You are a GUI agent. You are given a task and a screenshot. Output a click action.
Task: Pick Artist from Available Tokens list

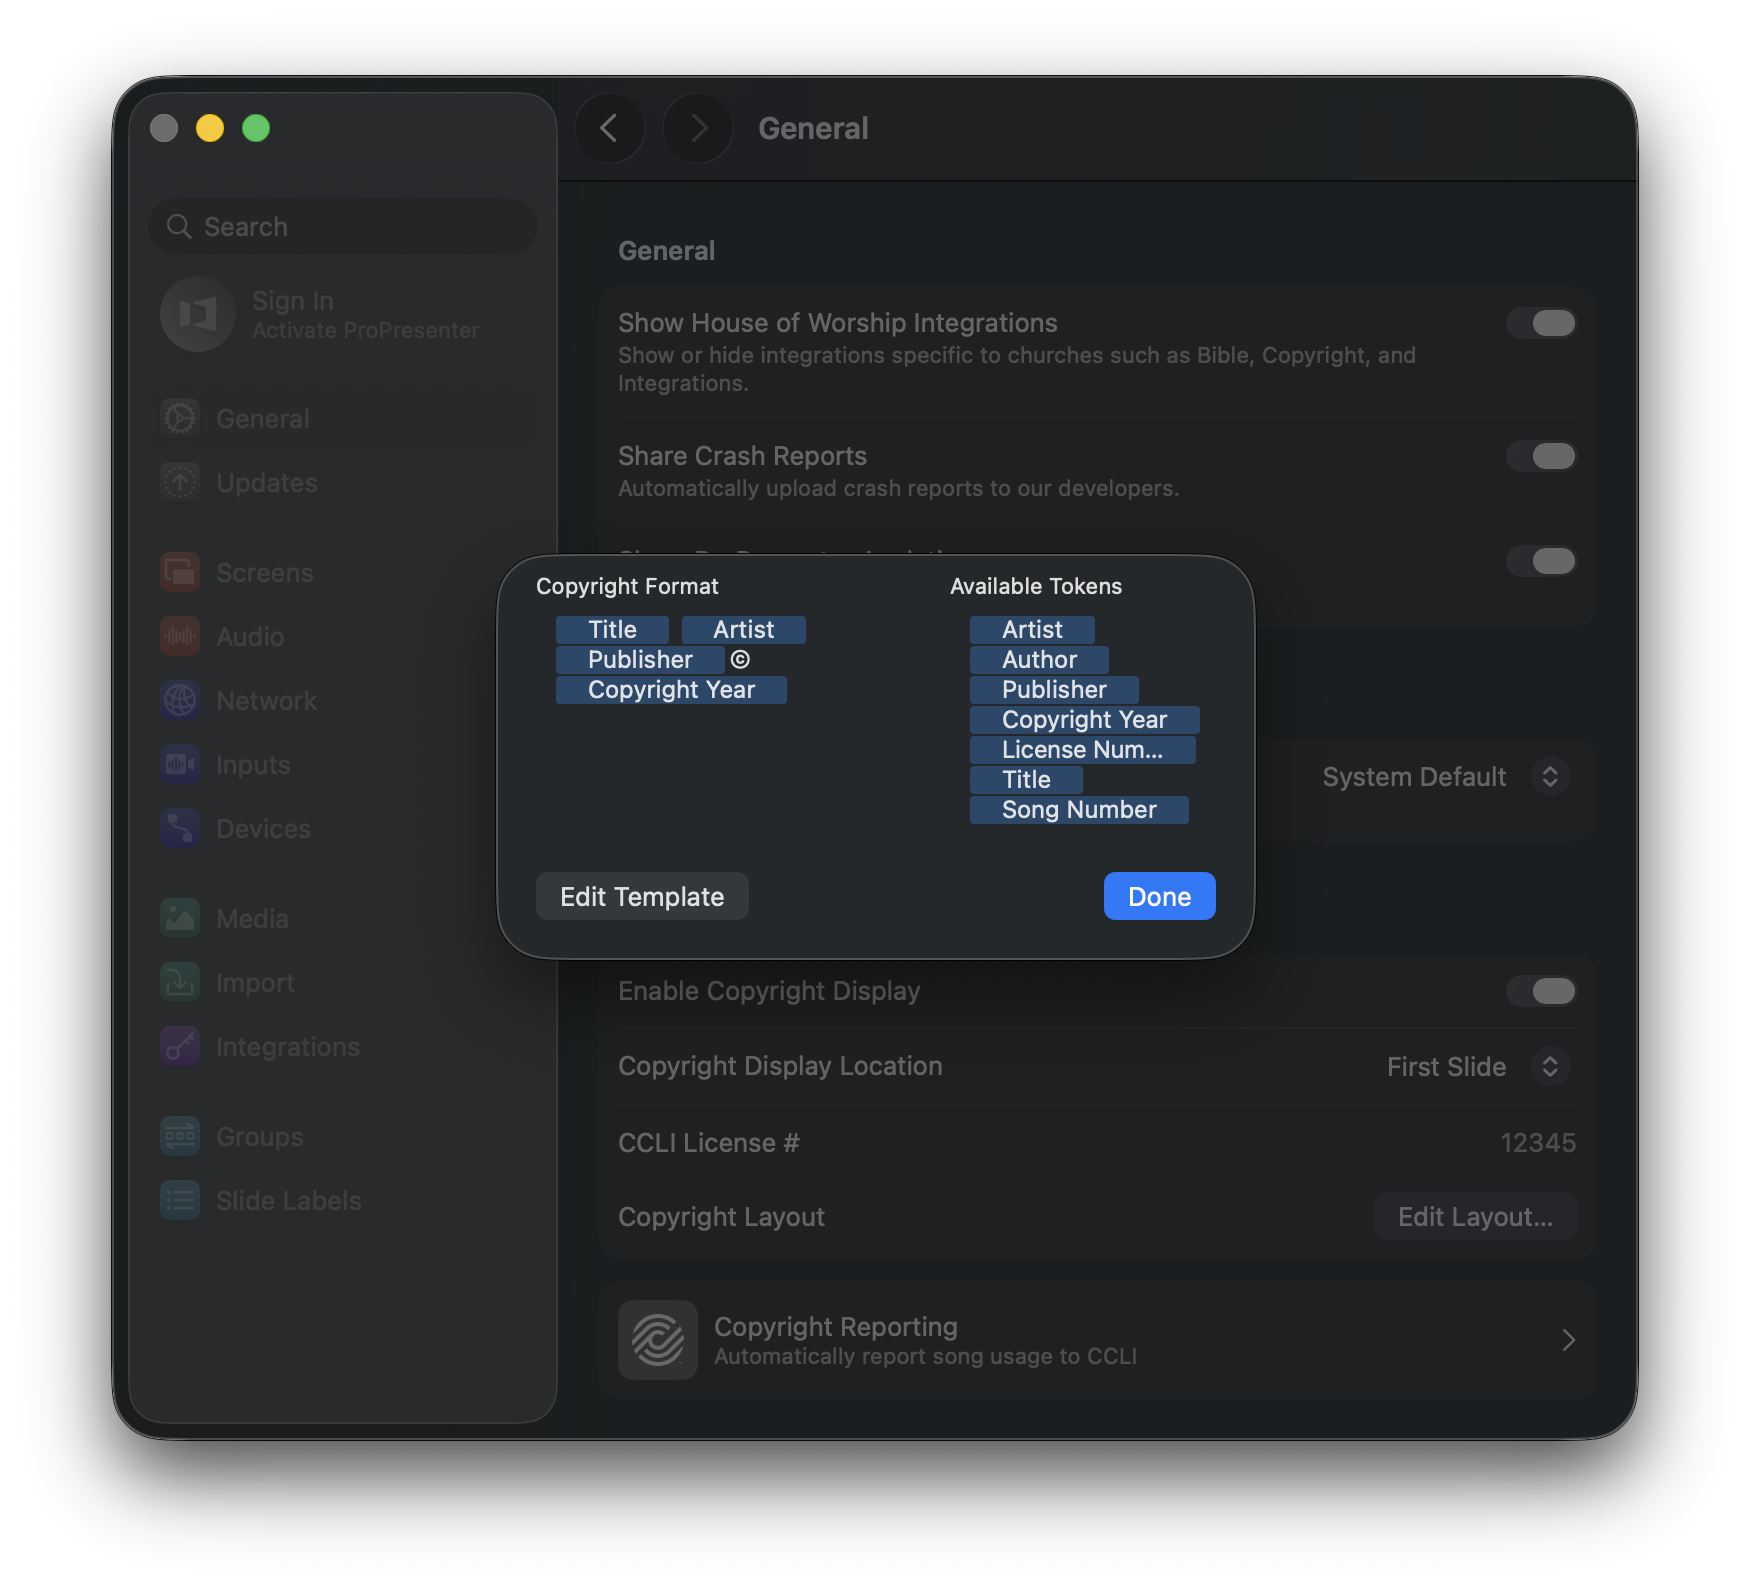[x=1032, y=630]
